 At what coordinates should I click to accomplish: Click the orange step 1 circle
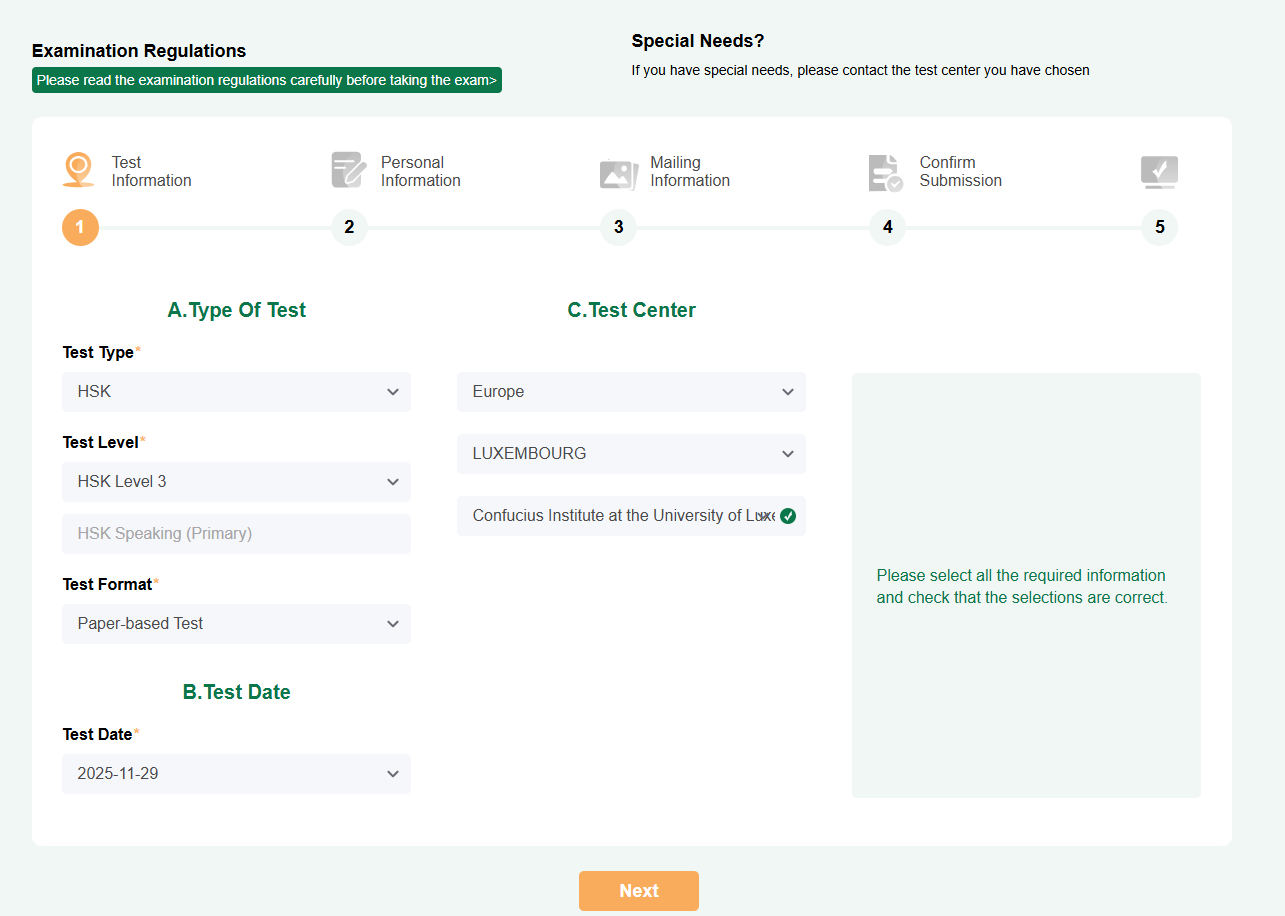[x=80, y=227]
